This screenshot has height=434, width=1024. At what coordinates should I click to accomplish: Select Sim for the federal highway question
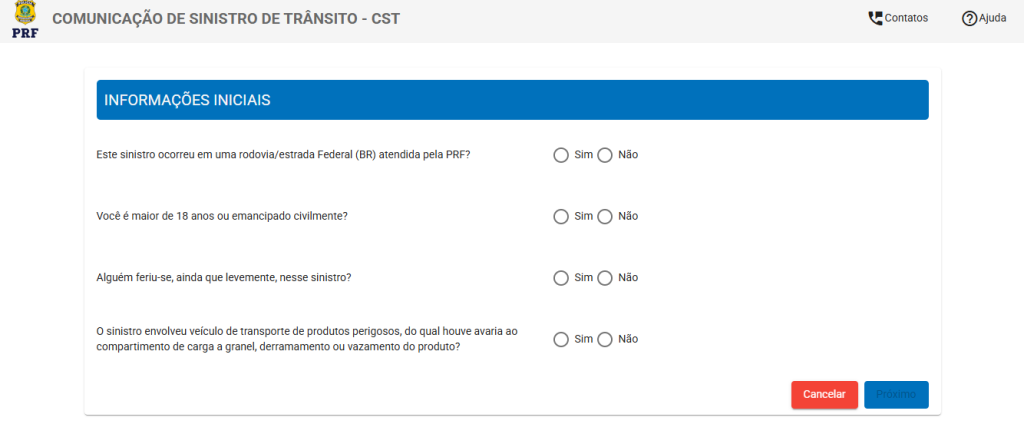click(x=561, y=155)
